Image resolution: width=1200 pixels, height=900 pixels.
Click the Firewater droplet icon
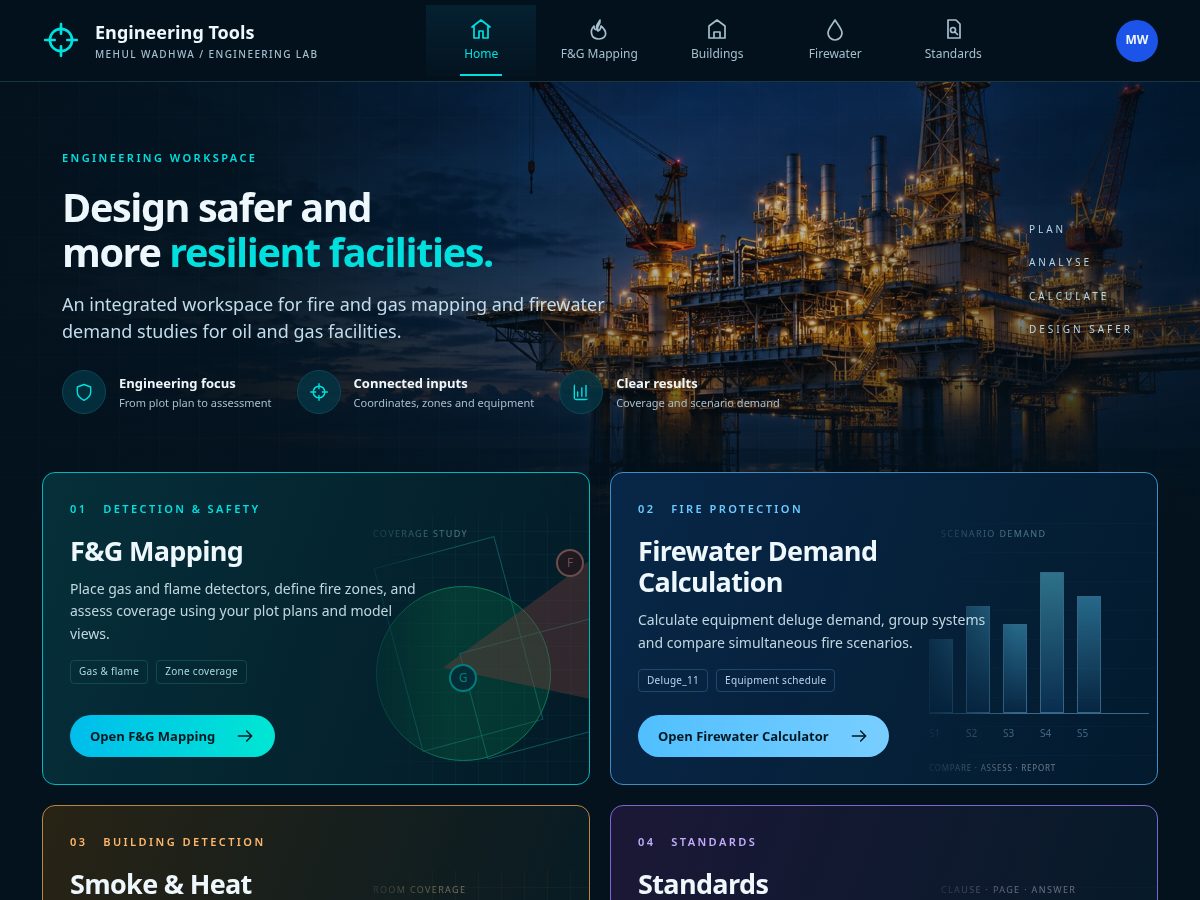(835, 29)
